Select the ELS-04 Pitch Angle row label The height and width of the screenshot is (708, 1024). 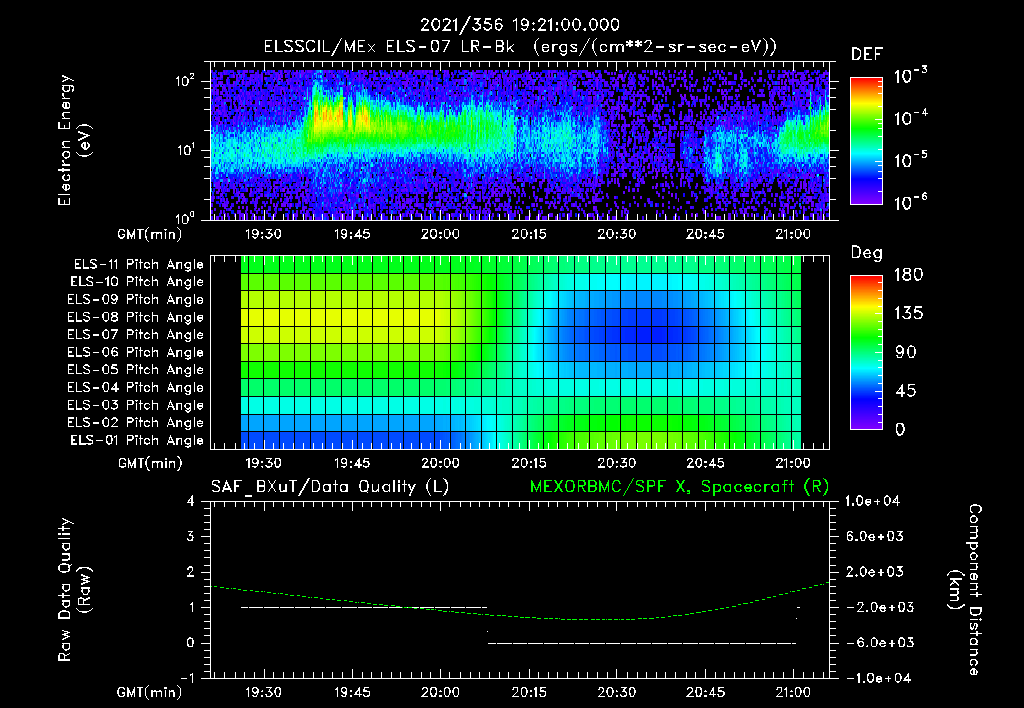coord(136,387)
